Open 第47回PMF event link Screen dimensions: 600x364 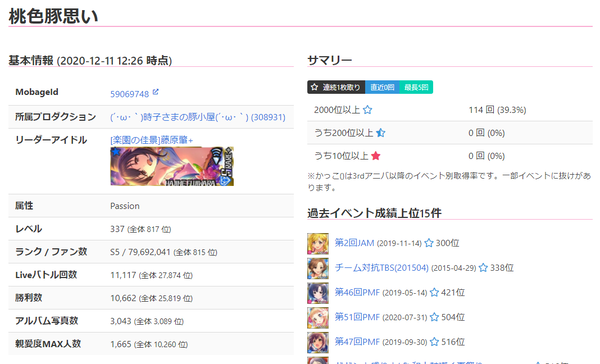[x=357, y=341]
